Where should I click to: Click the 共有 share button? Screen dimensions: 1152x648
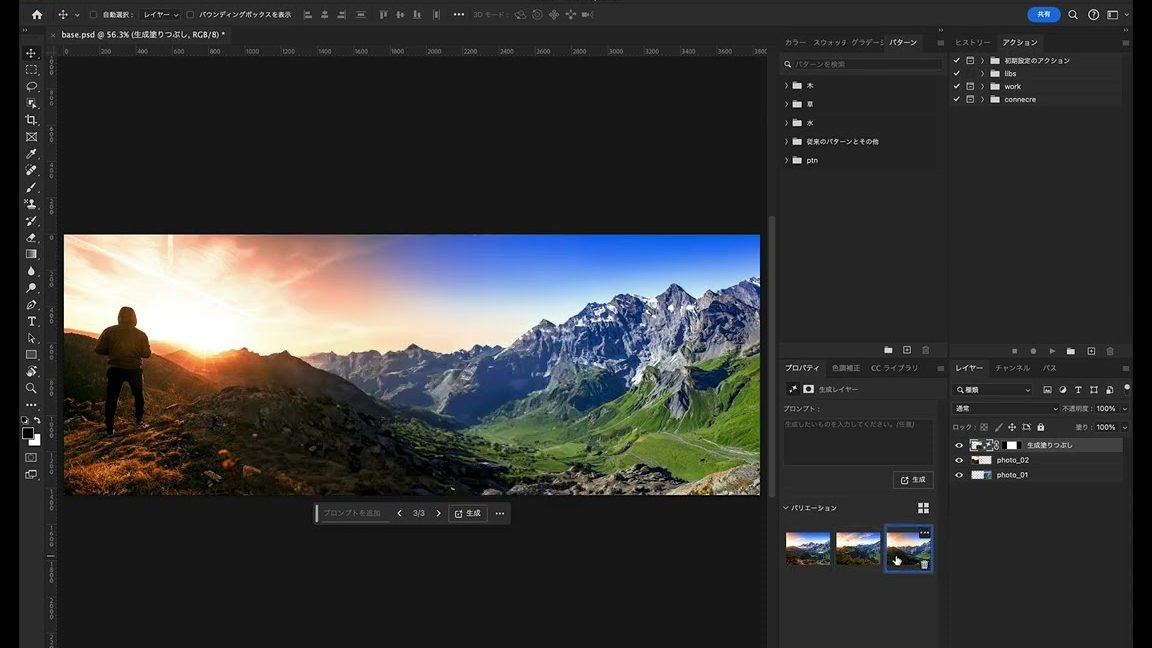[1043, 15]
